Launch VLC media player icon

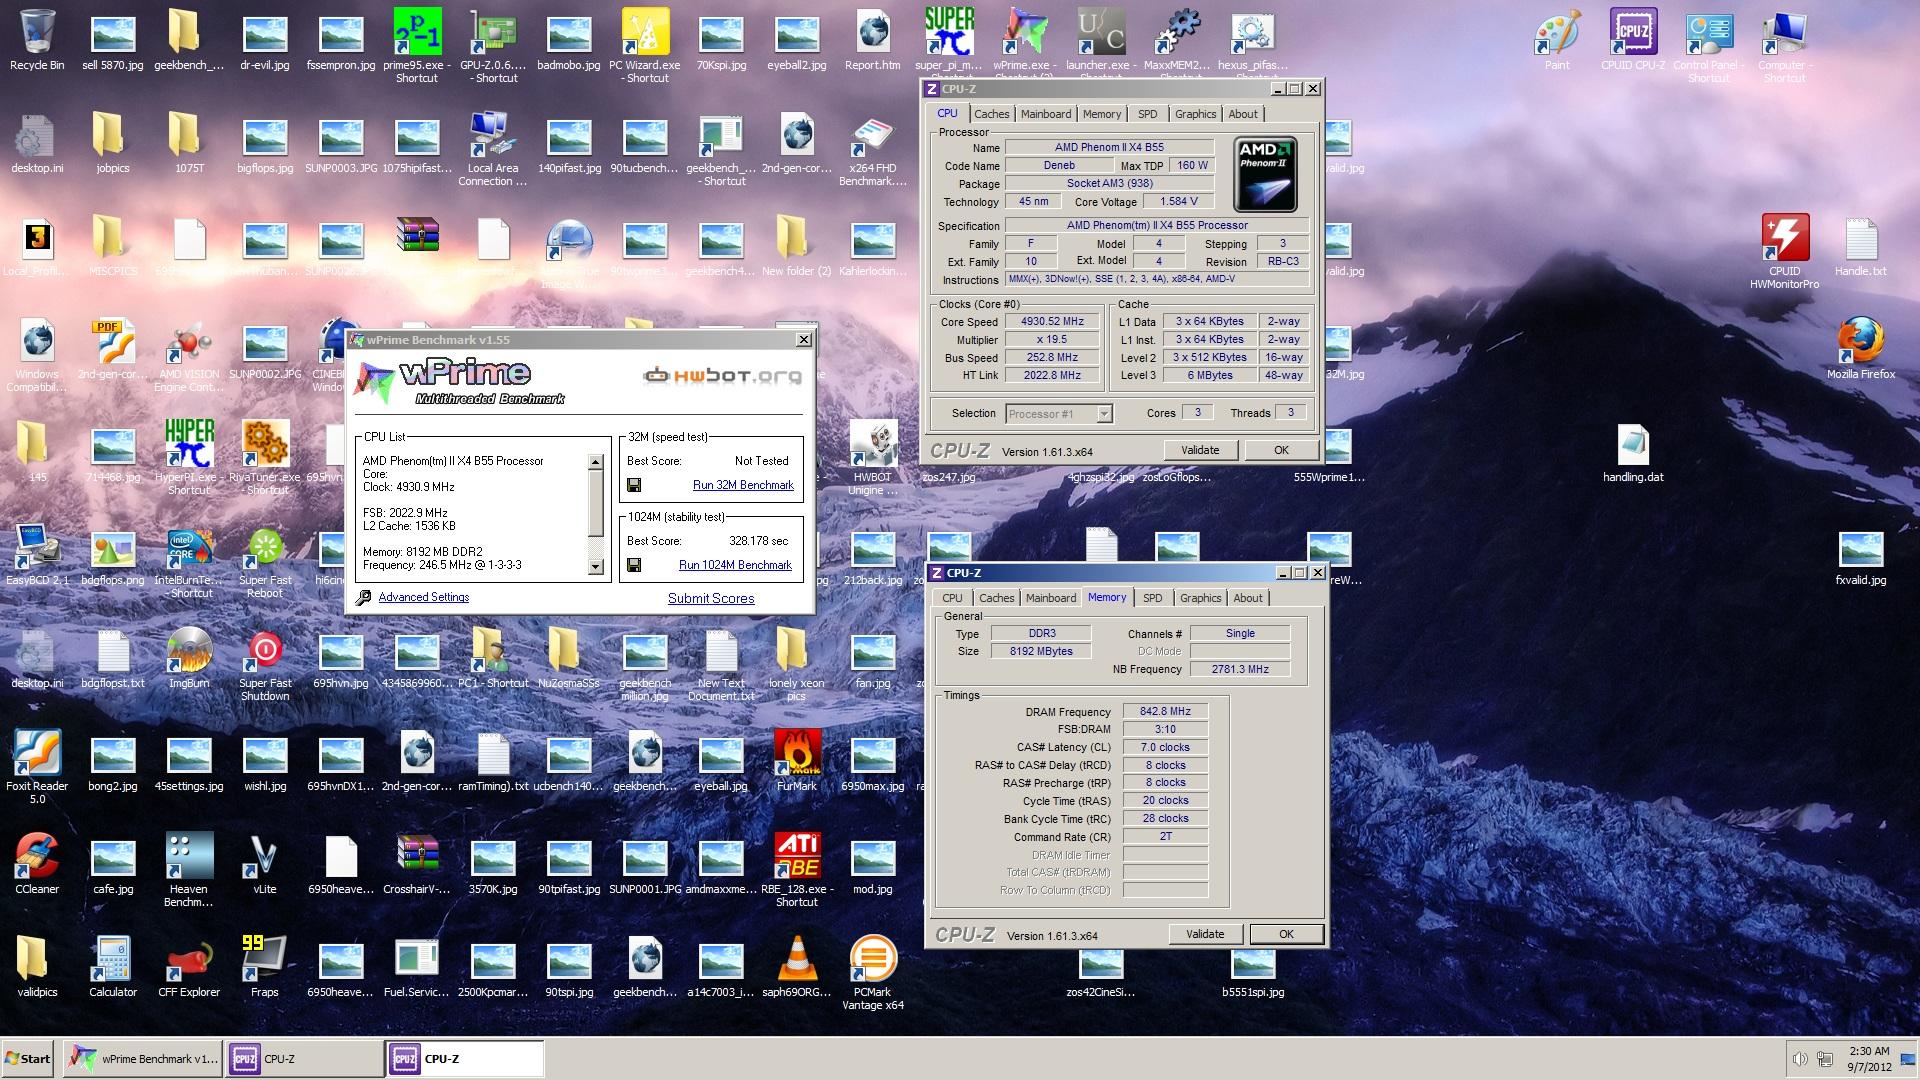point(797,967)
